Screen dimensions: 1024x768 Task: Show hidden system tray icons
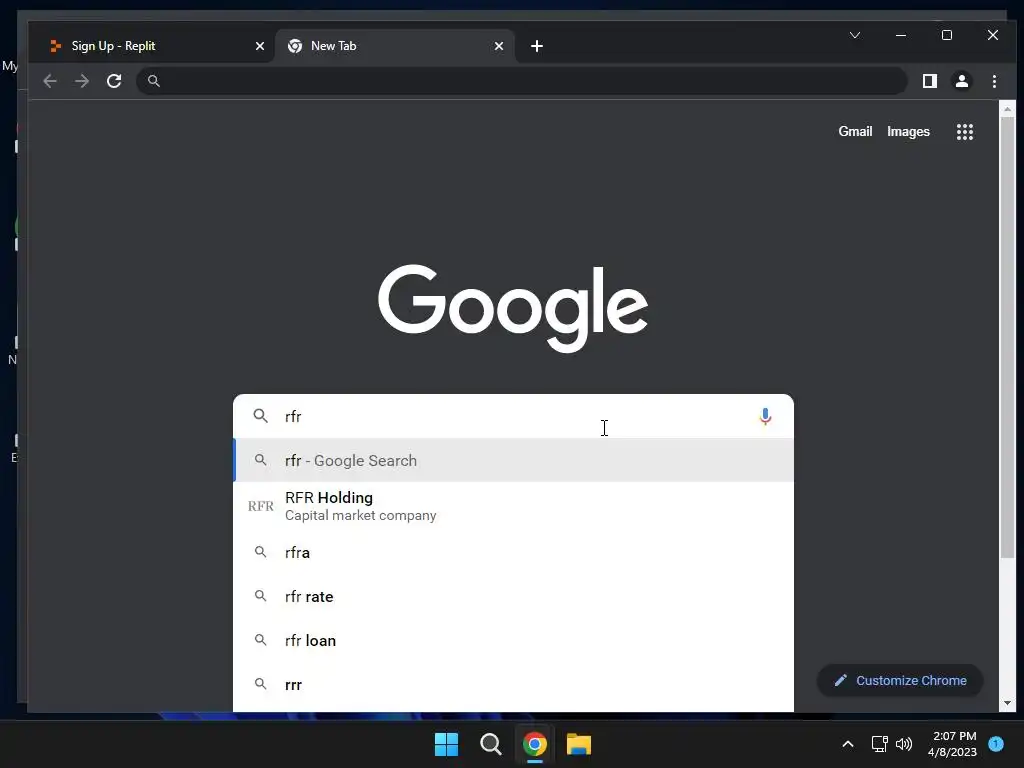(x=848, y=744)
